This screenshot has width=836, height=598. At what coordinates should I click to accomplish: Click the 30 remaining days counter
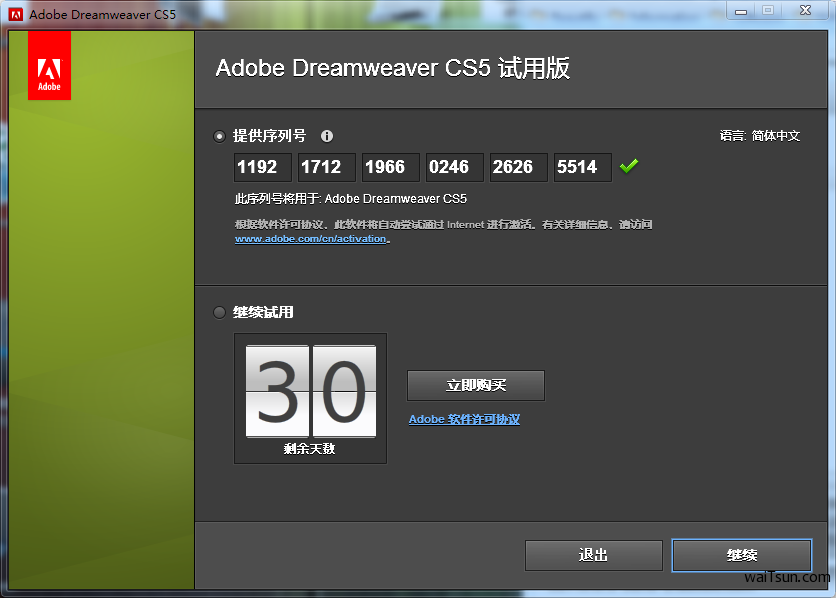point(310,392)
